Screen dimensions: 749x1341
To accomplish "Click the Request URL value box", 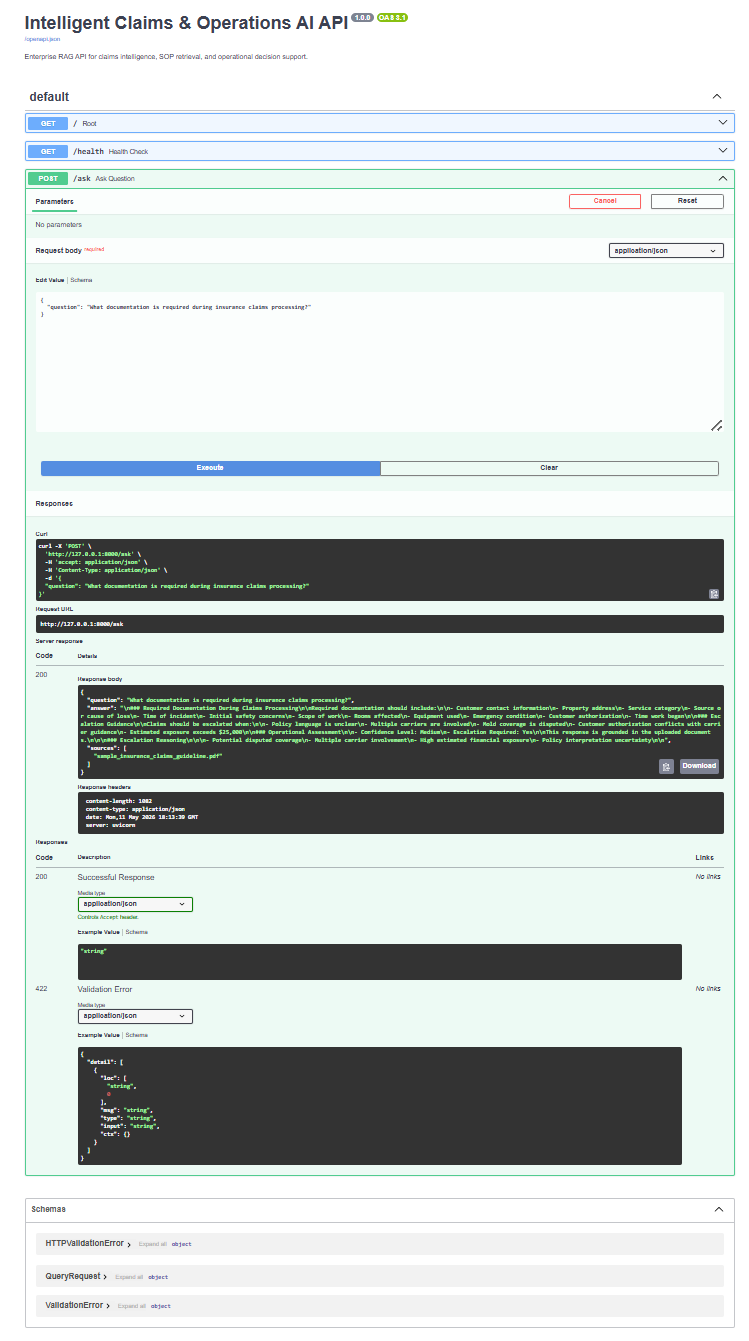I will pyautogui.click(x=380, y=624).
